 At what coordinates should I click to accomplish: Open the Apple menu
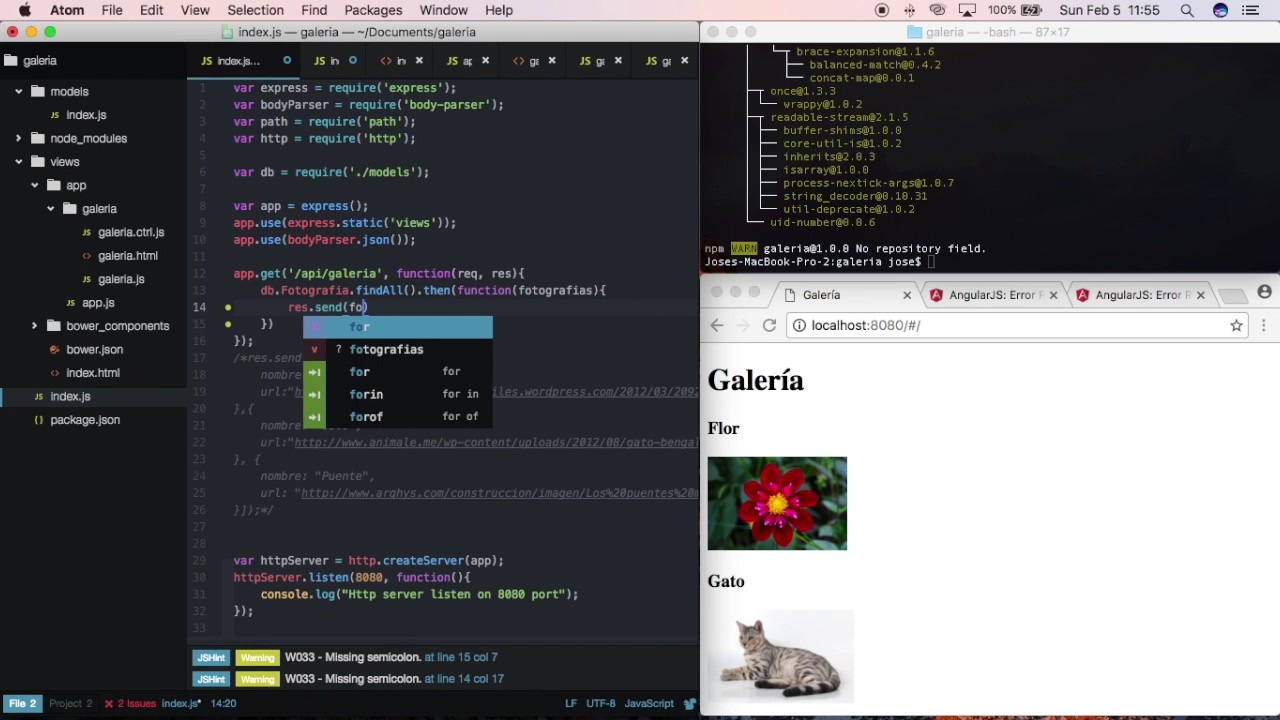pos(25,10)
